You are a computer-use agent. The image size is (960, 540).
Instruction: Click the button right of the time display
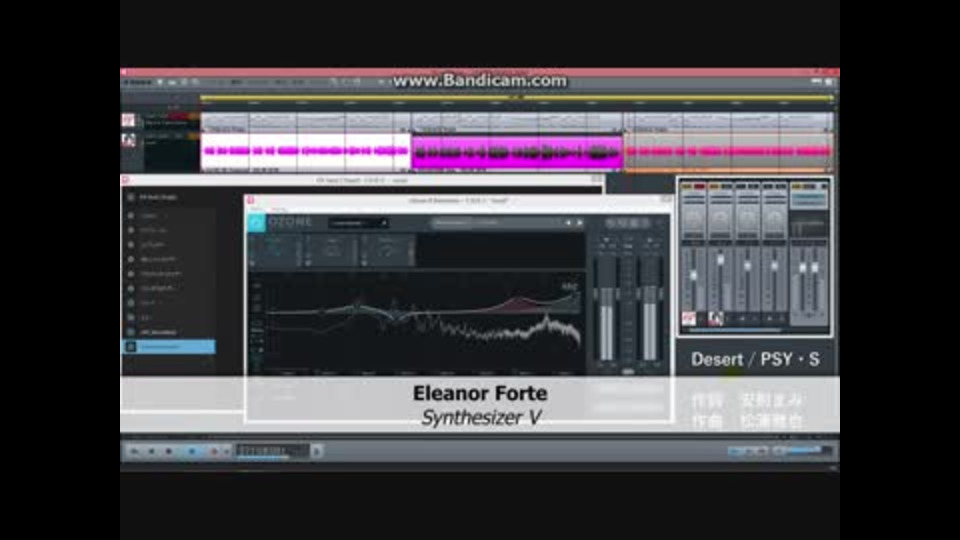point(317,452)
